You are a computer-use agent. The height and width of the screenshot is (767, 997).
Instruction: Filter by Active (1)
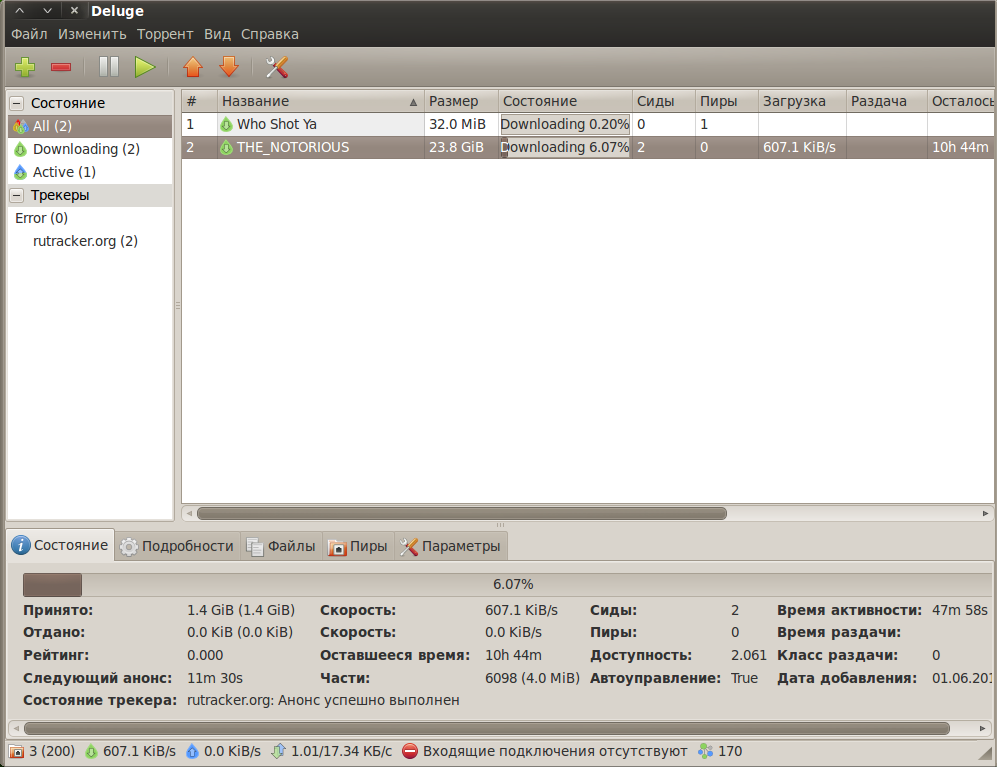(90, 172)
